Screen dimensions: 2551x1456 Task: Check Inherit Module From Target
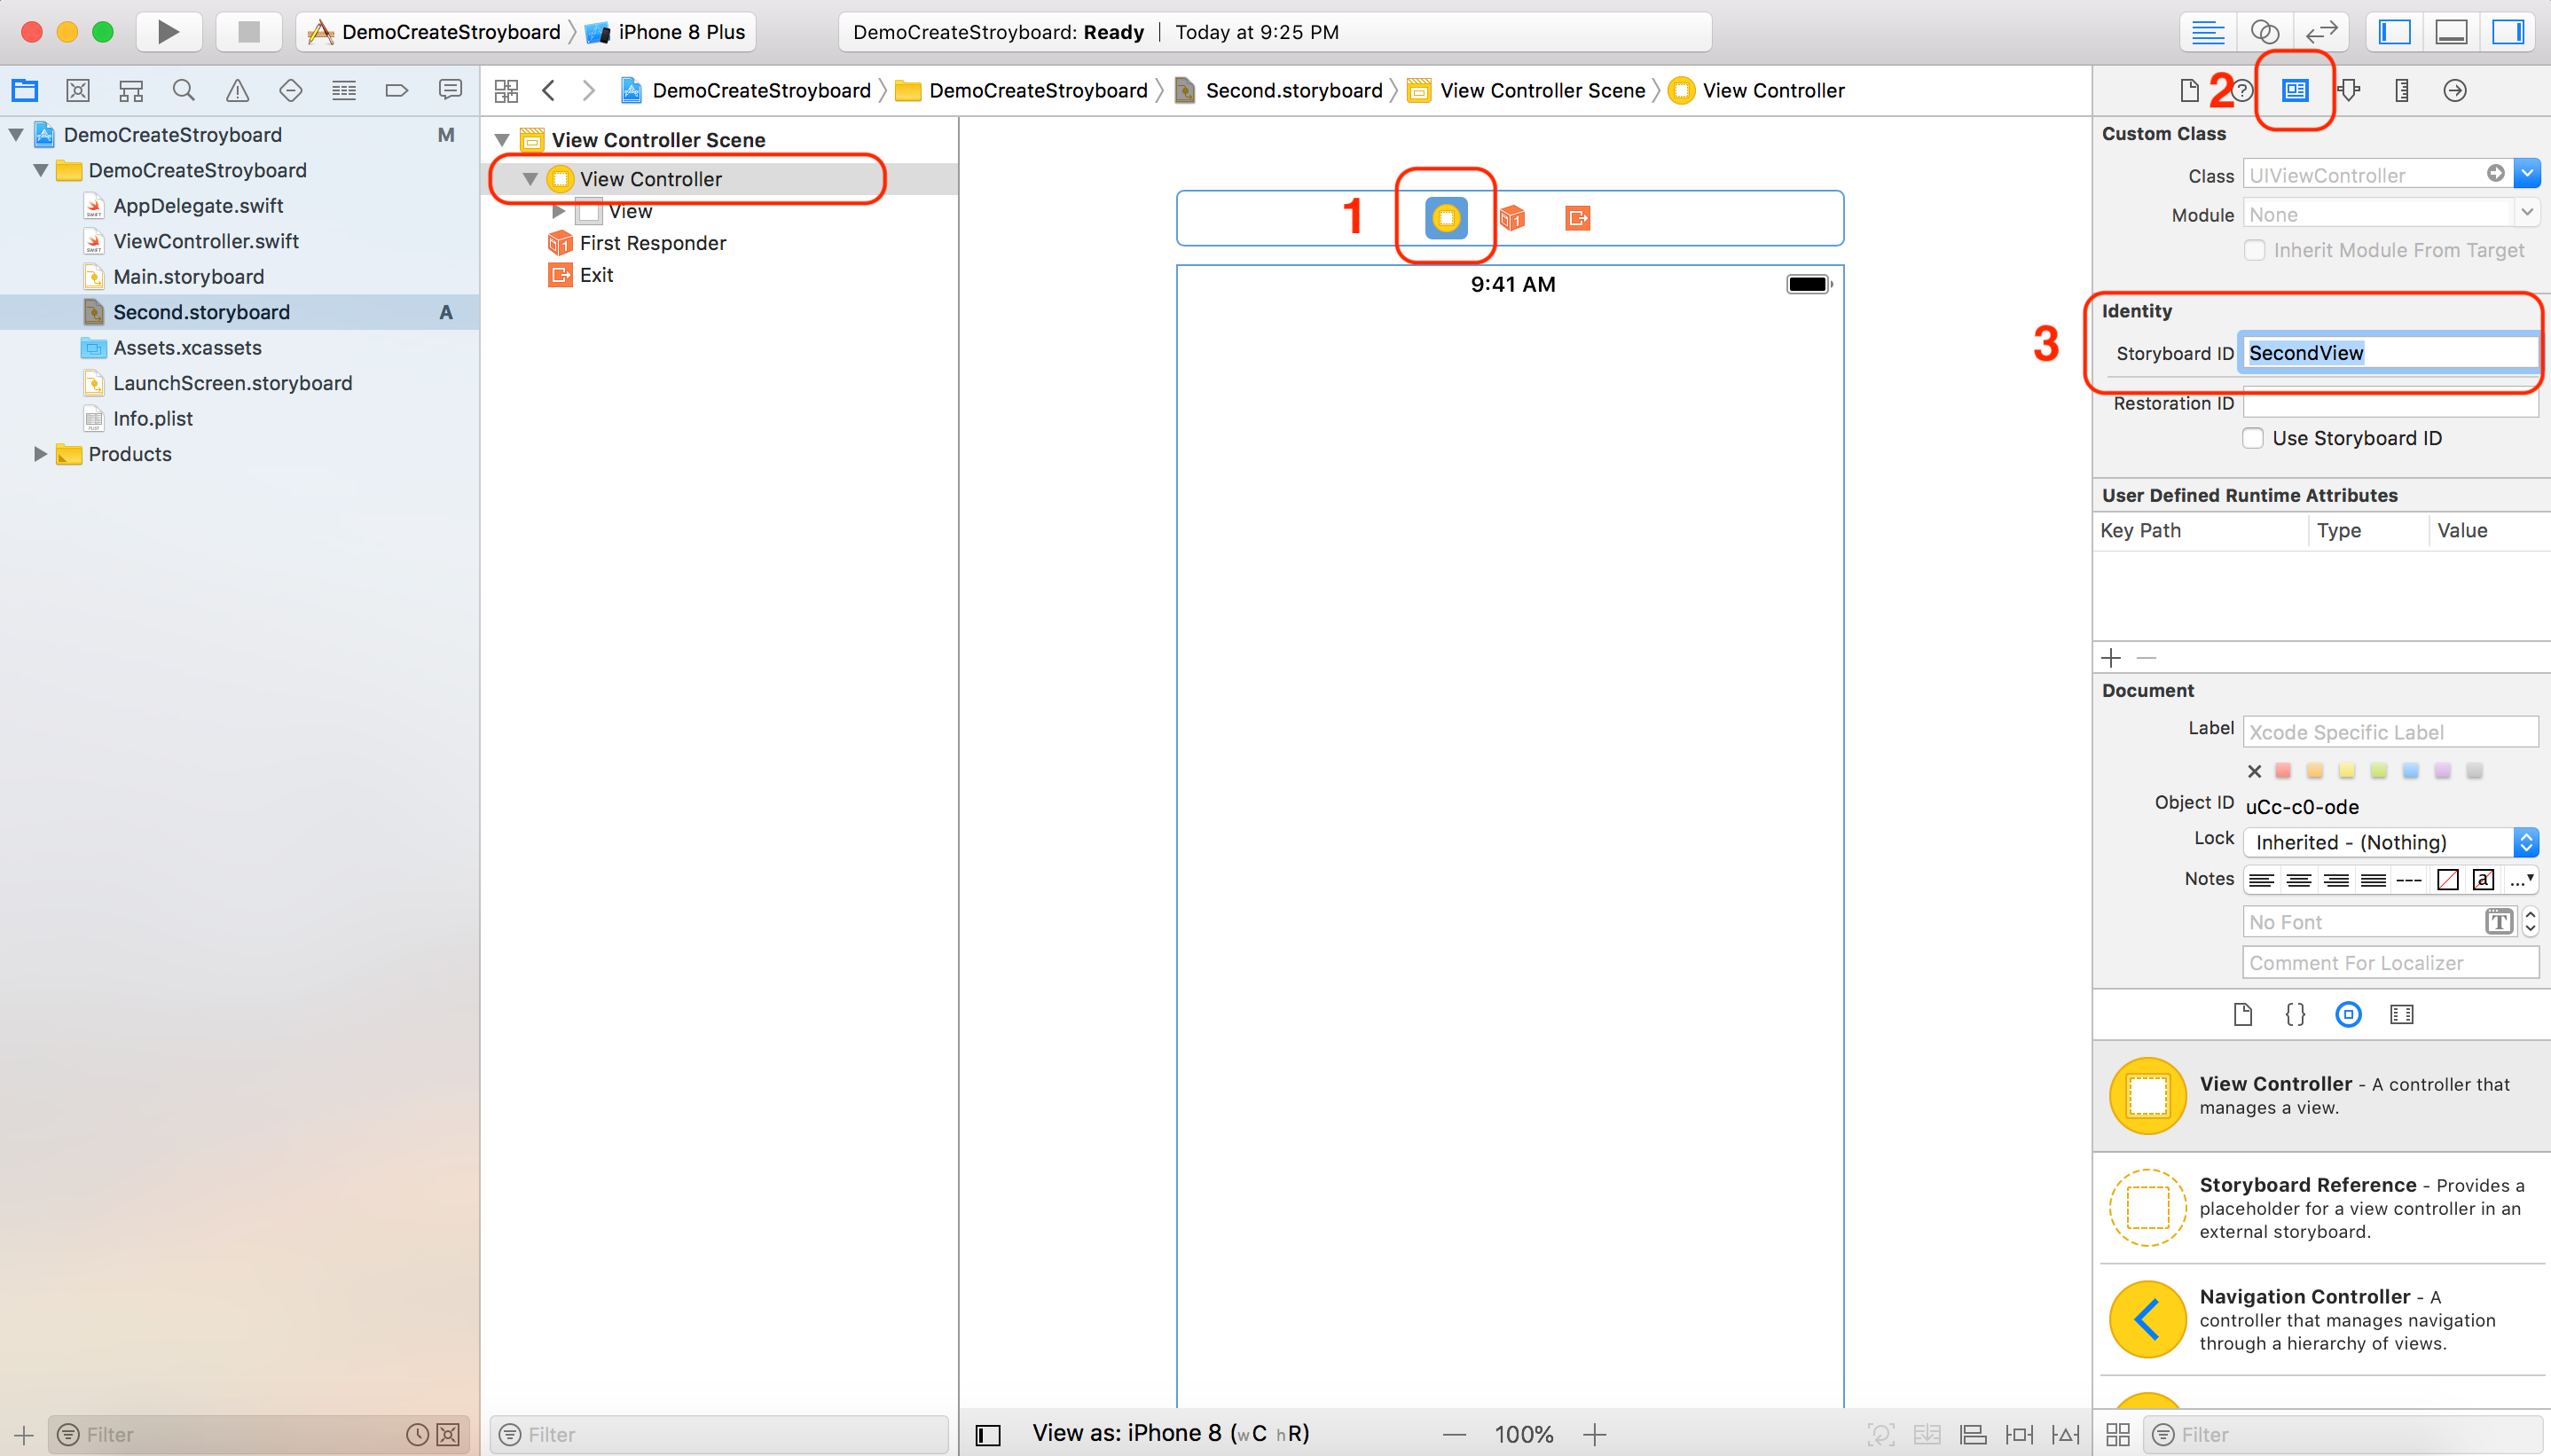[2253, 250]
